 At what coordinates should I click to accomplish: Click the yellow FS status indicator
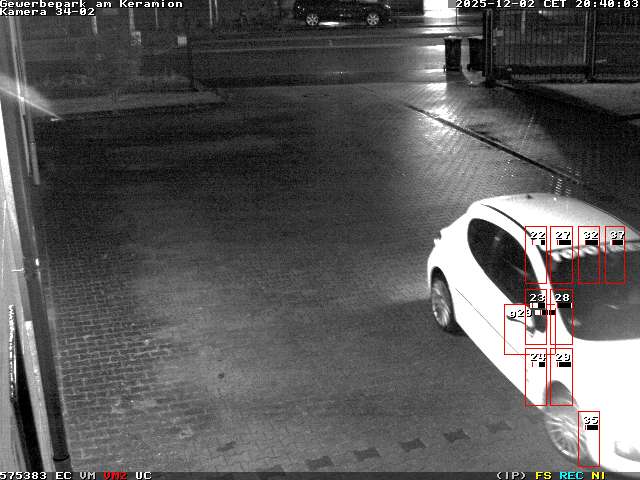click(543, 475)
